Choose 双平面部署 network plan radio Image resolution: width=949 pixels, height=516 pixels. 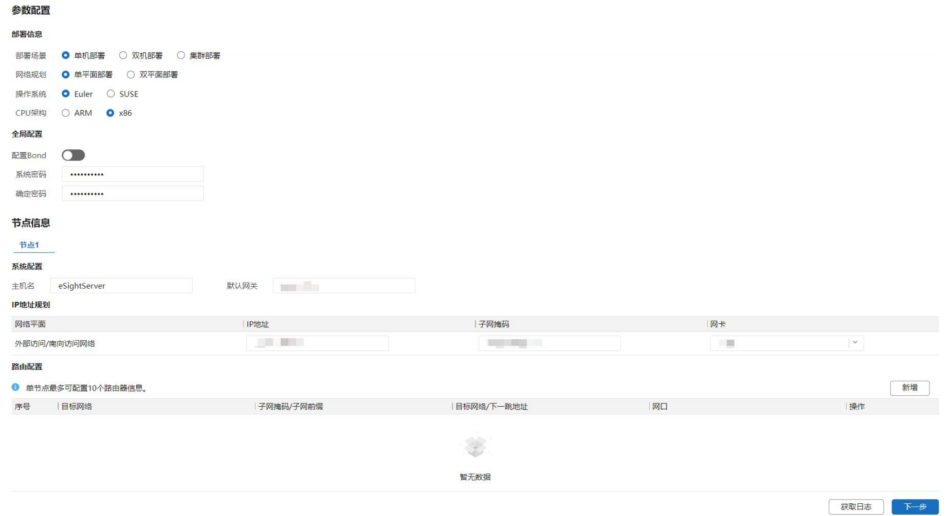coord(131,74)
